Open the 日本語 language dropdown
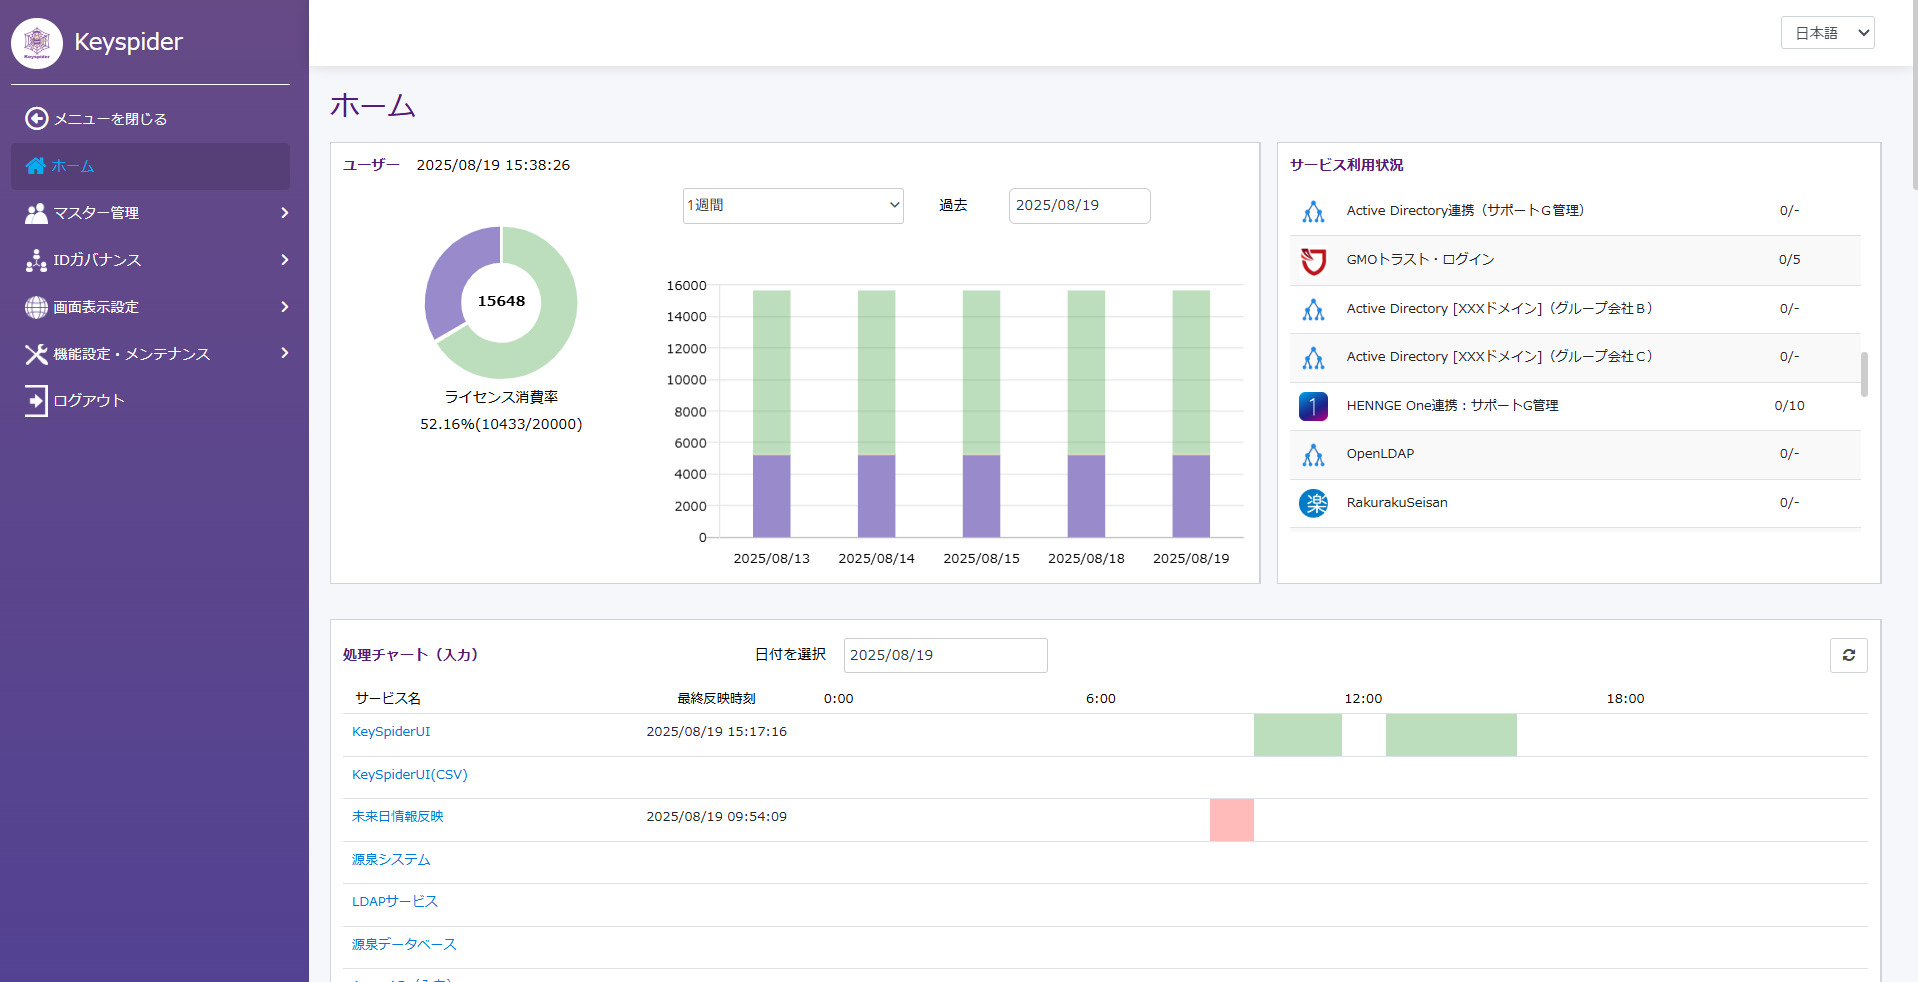The height and width of the screenshot is (982, 1918). [1827, 33]
